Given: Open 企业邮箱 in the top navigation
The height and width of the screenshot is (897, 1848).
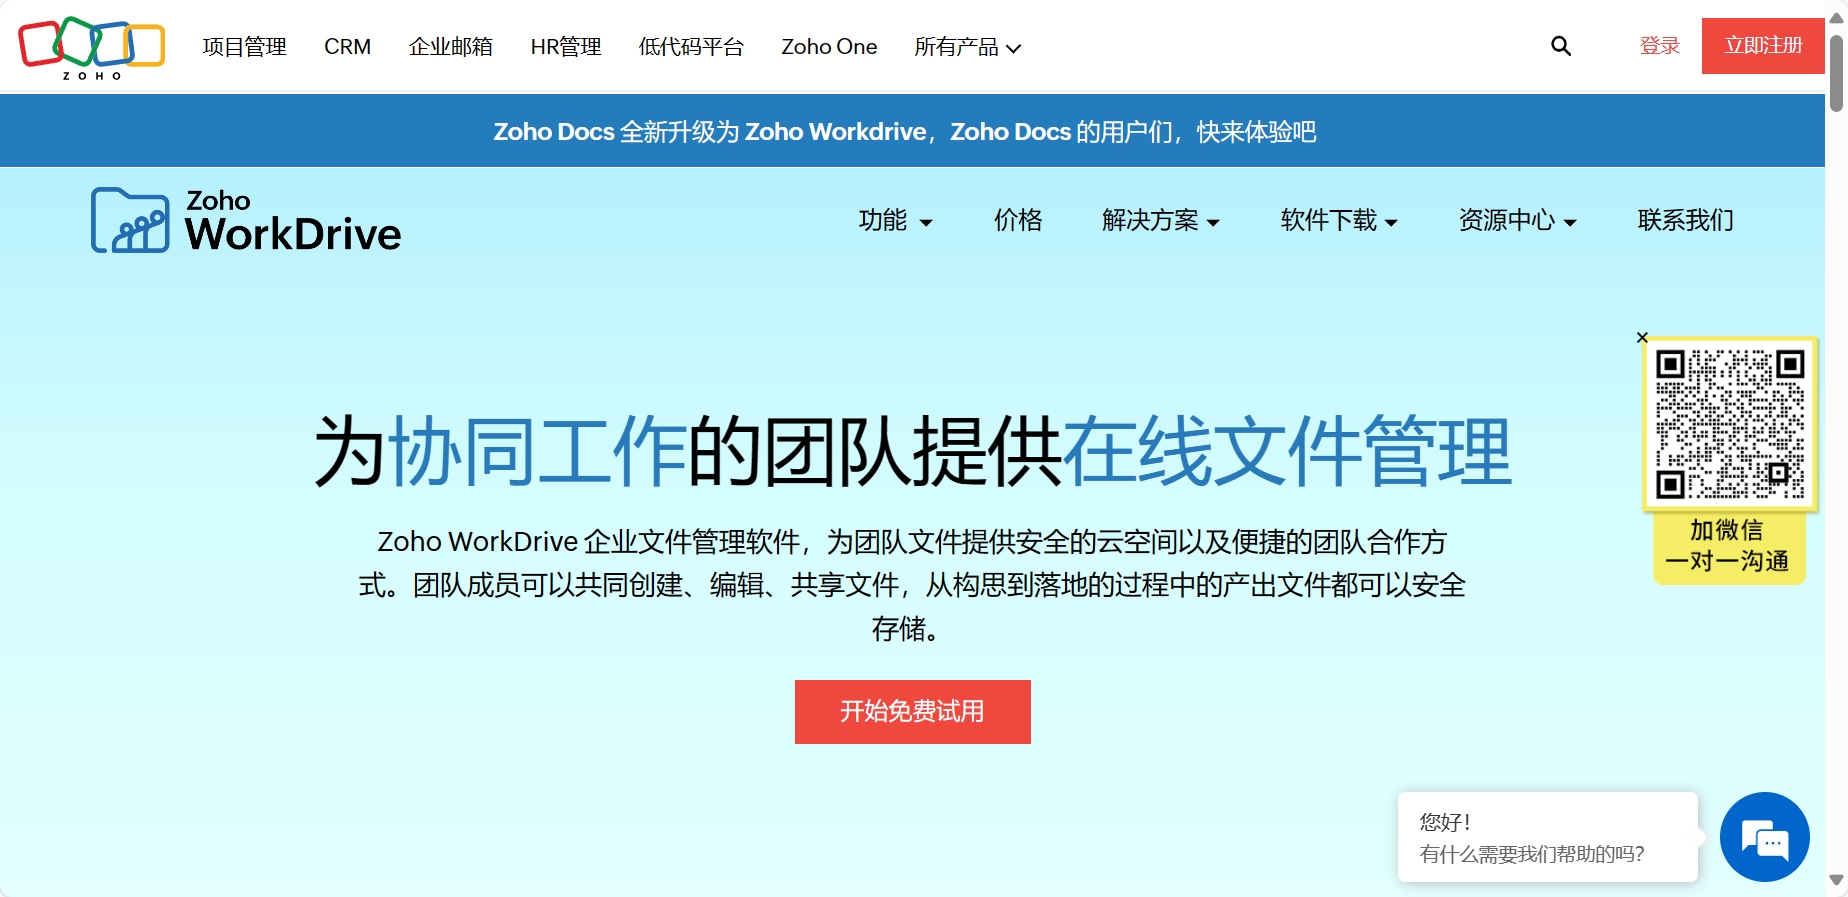Looking at the screenshot, I should (x=450, y=47).
